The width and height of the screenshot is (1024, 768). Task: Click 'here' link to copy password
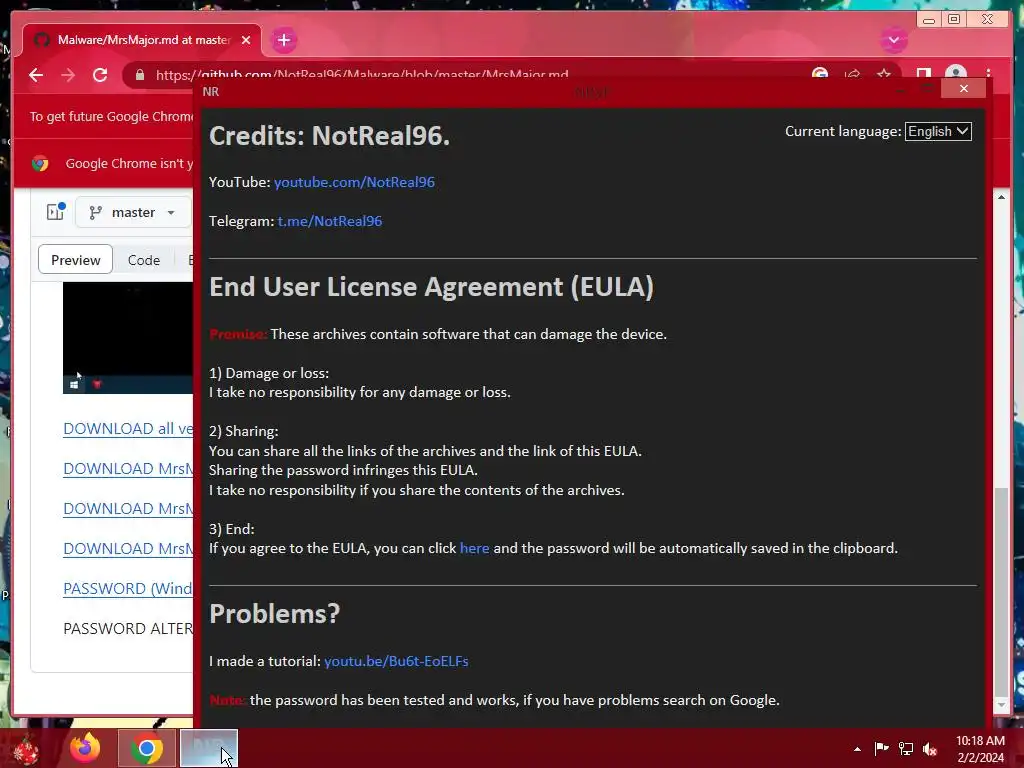point(474,549)
